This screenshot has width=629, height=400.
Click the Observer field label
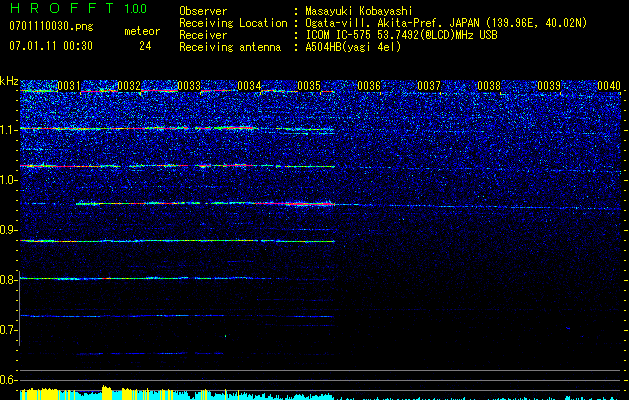[x=203, y=11]
